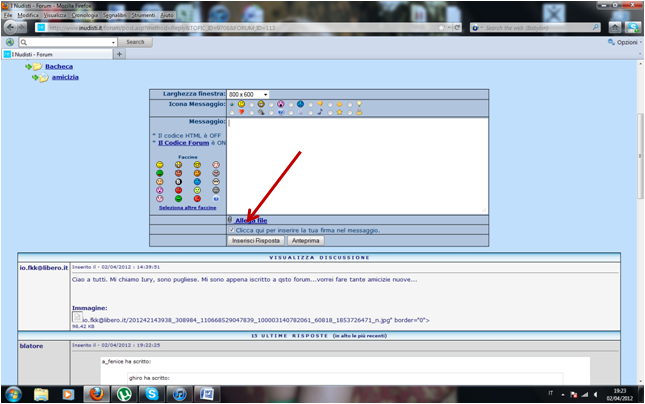The image size is (645, 404).
Task: Click the folder icon next to Bacheca
Action: pyautogui.click(x=36, y=66)
